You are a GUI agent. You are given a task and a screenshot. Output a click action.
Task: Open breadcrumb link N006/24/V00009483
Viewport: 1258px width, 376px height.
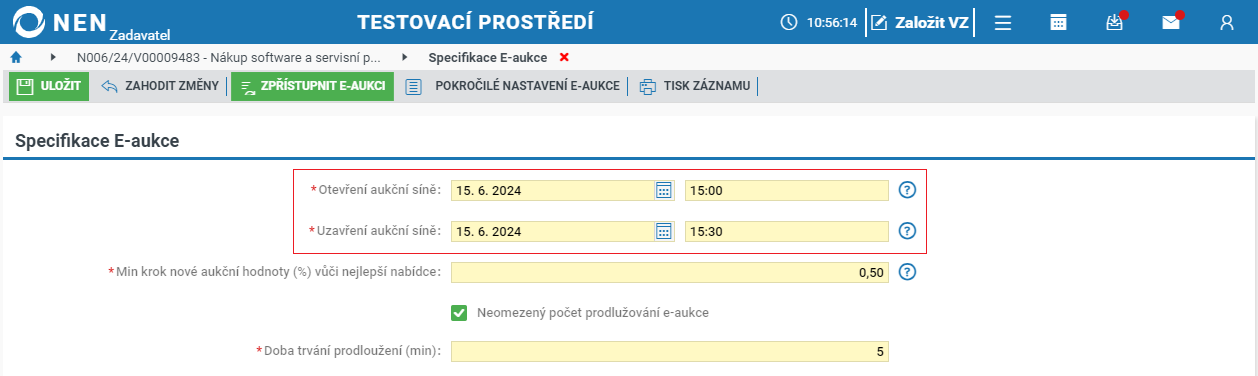tap(228, 58)
